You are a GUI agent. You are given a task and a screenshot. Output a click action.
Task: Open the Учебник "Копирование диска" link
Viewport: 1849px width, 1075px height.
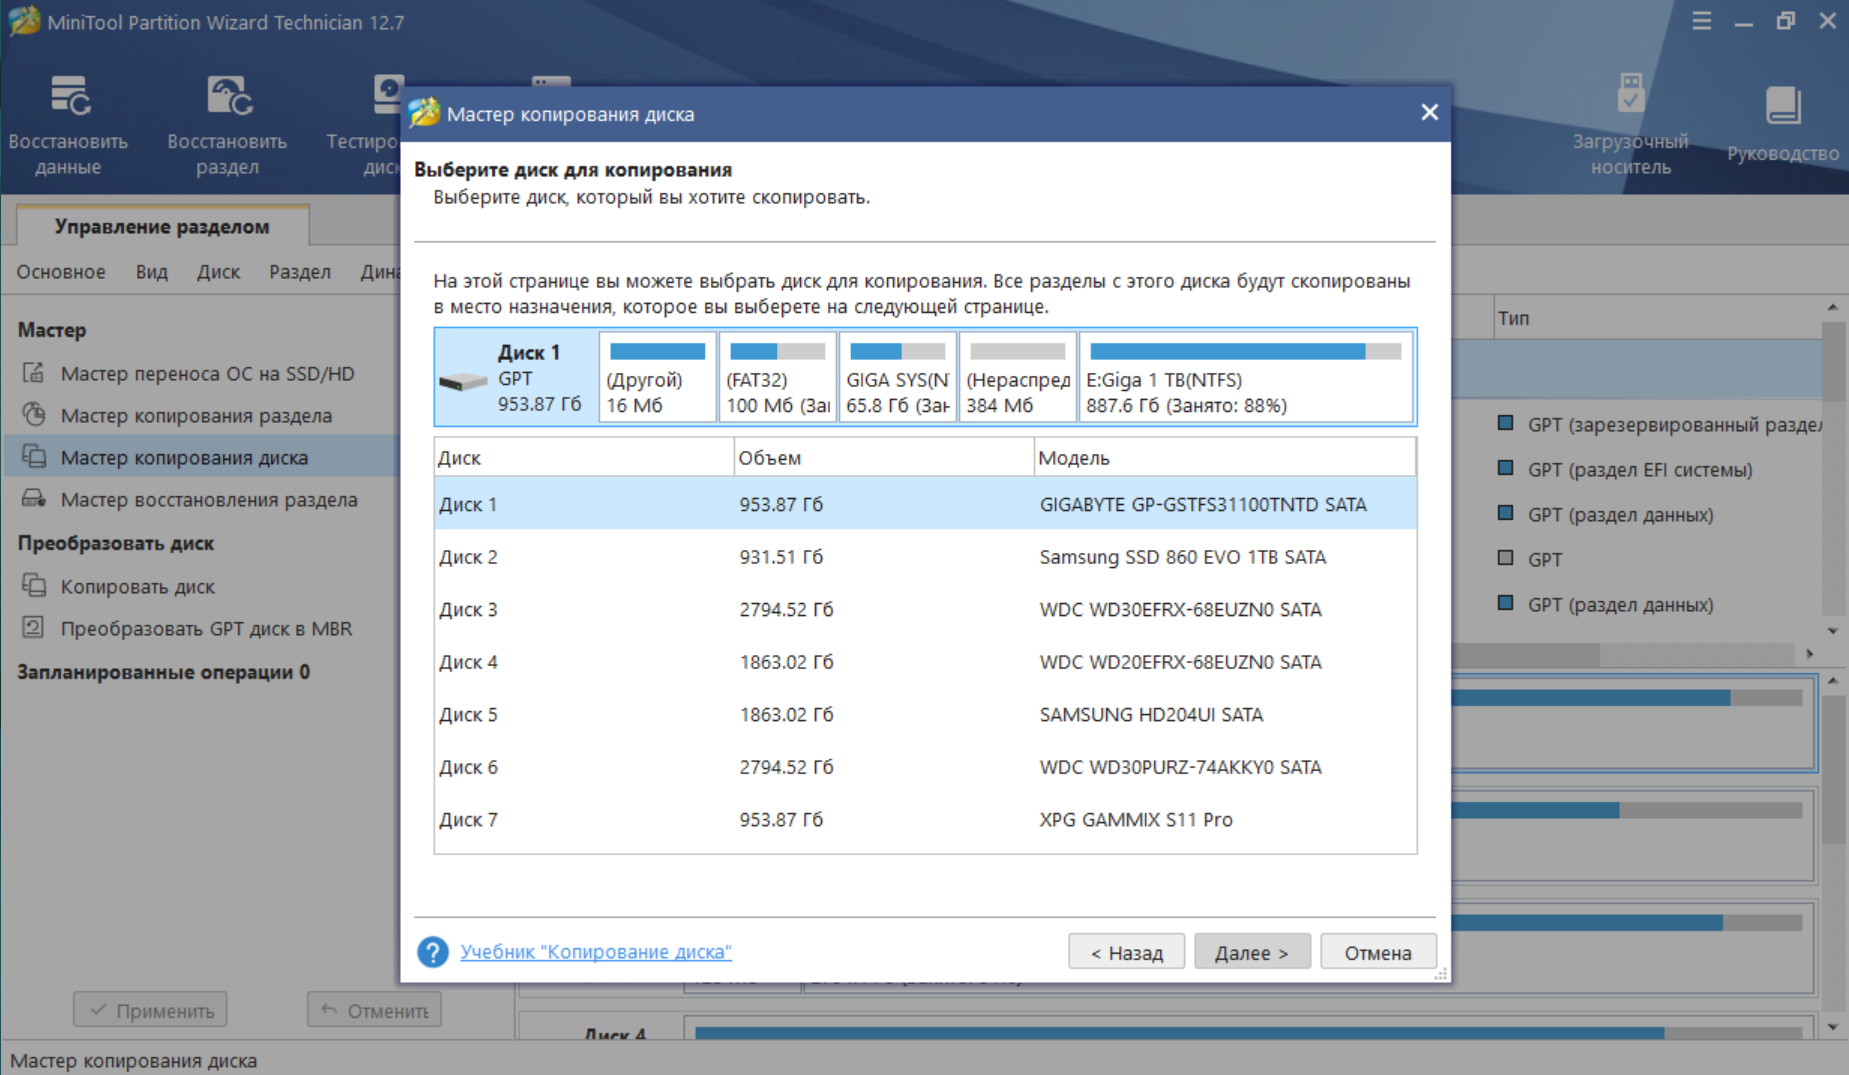[x=596, y=952]
